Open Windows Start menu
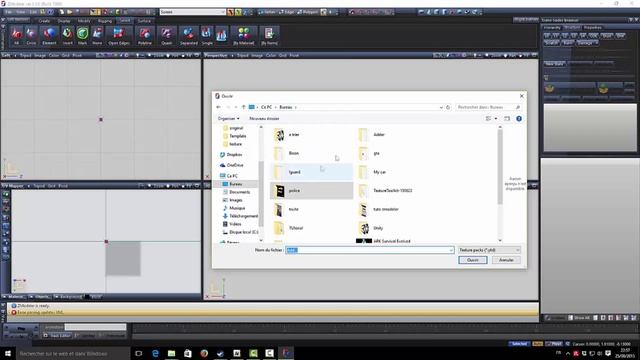Screen dimensions: 640x360 pyautogui.click(x=8, y=353)
